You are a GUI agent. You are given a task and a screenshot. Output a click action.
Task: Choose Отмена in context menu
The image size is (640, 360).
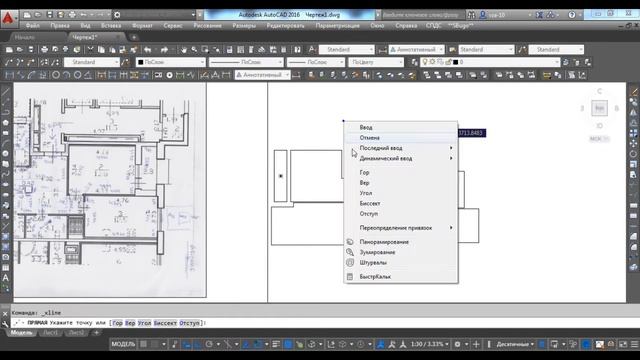click(x=401, y=138)
